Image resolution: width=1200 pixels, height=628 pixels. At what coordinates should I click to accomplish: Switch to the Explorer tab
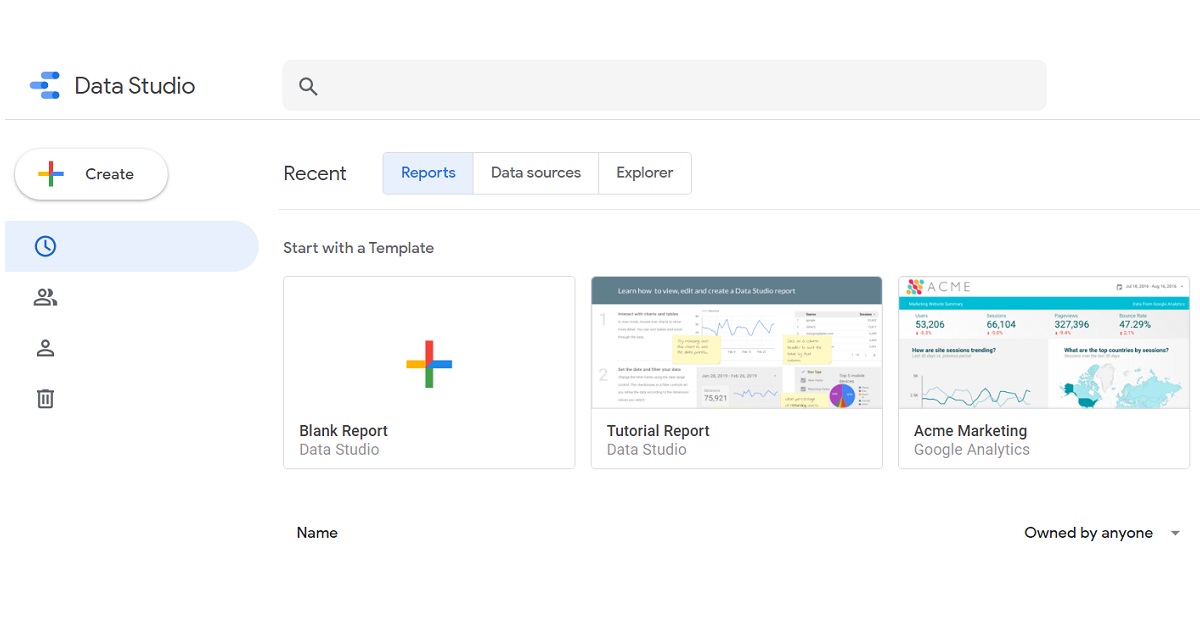(x=645, y=173)
